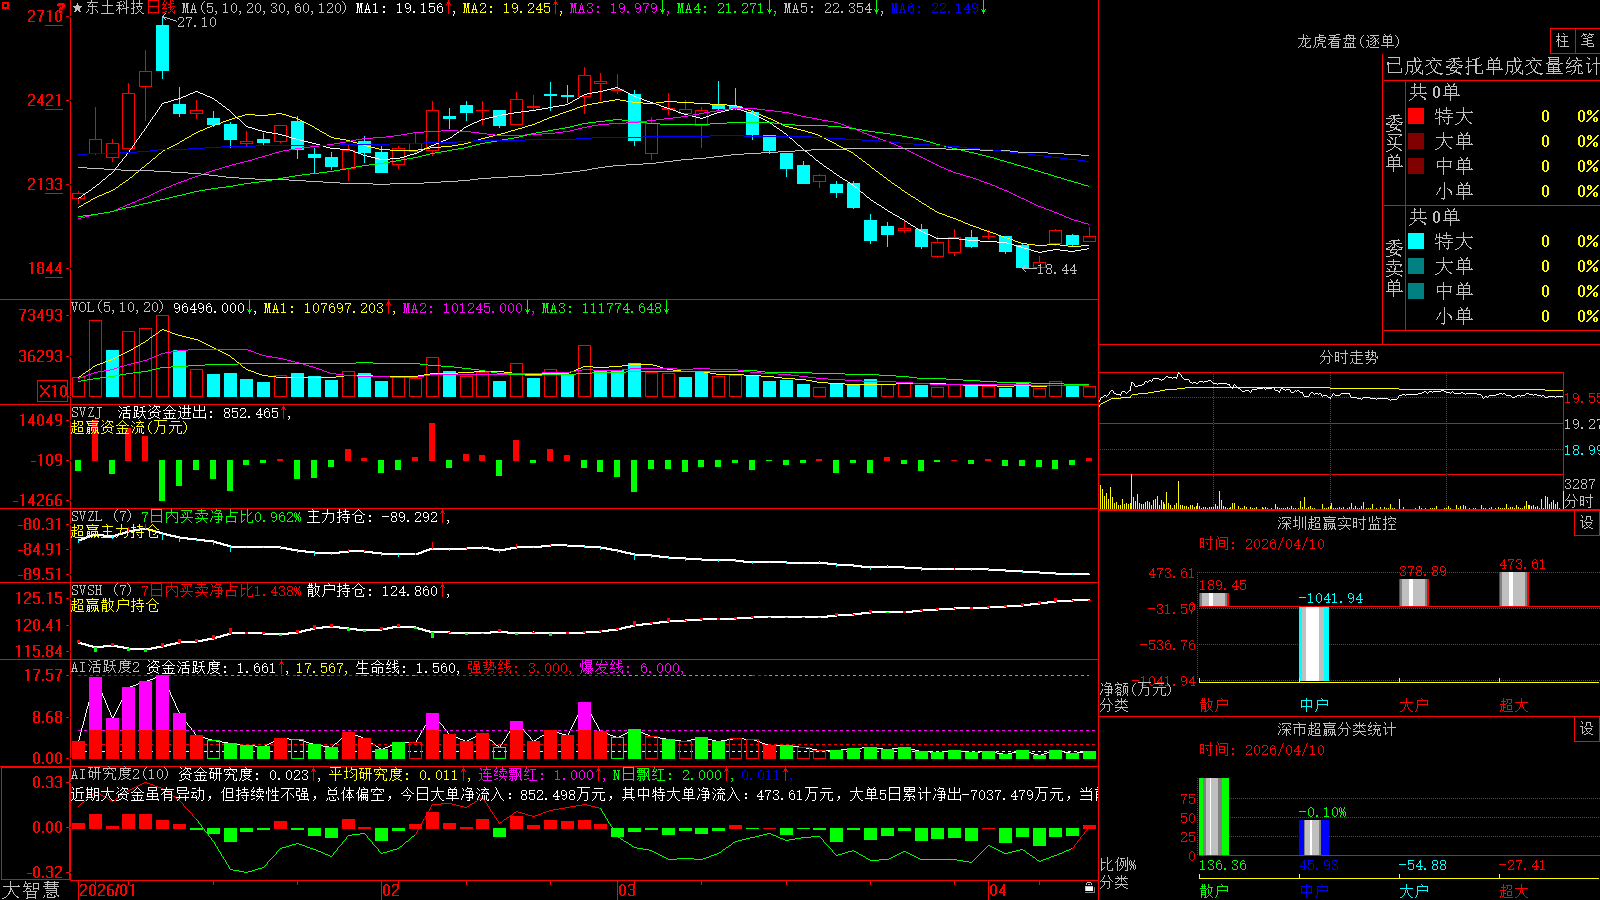The width and height of the screenshot is (1600, 900).
Task: Click the teal 中单 swatch under 委卖单
Action: (x=1416, y=291)
